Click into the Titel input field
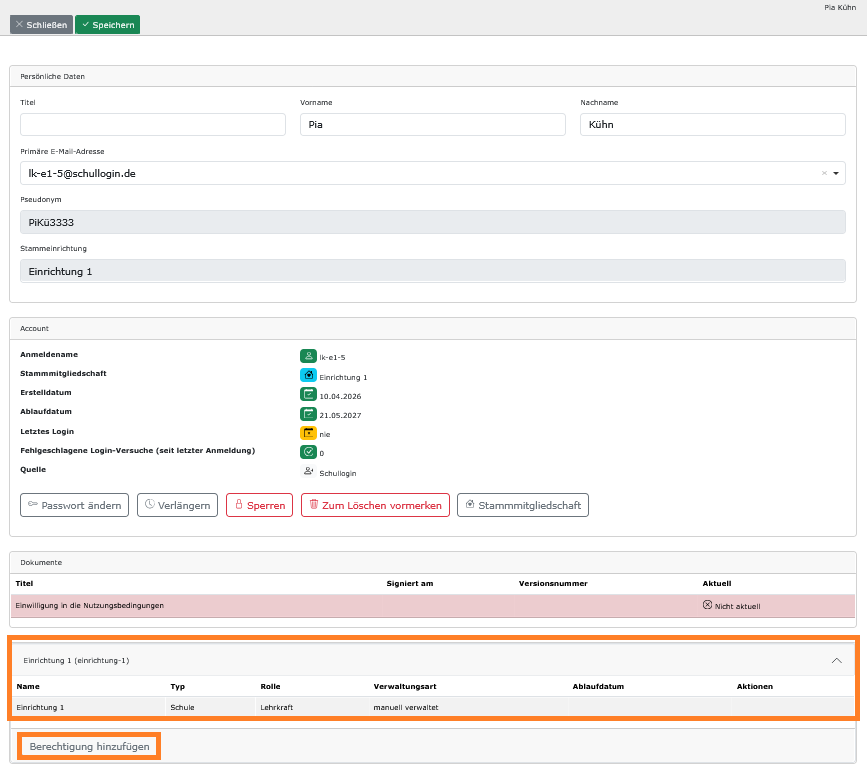 tap(153, 125)
